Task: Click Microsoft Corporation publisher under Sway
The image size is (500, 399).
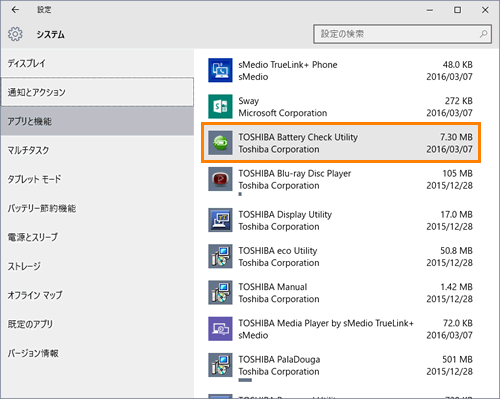Action: (x=283, y=113)
